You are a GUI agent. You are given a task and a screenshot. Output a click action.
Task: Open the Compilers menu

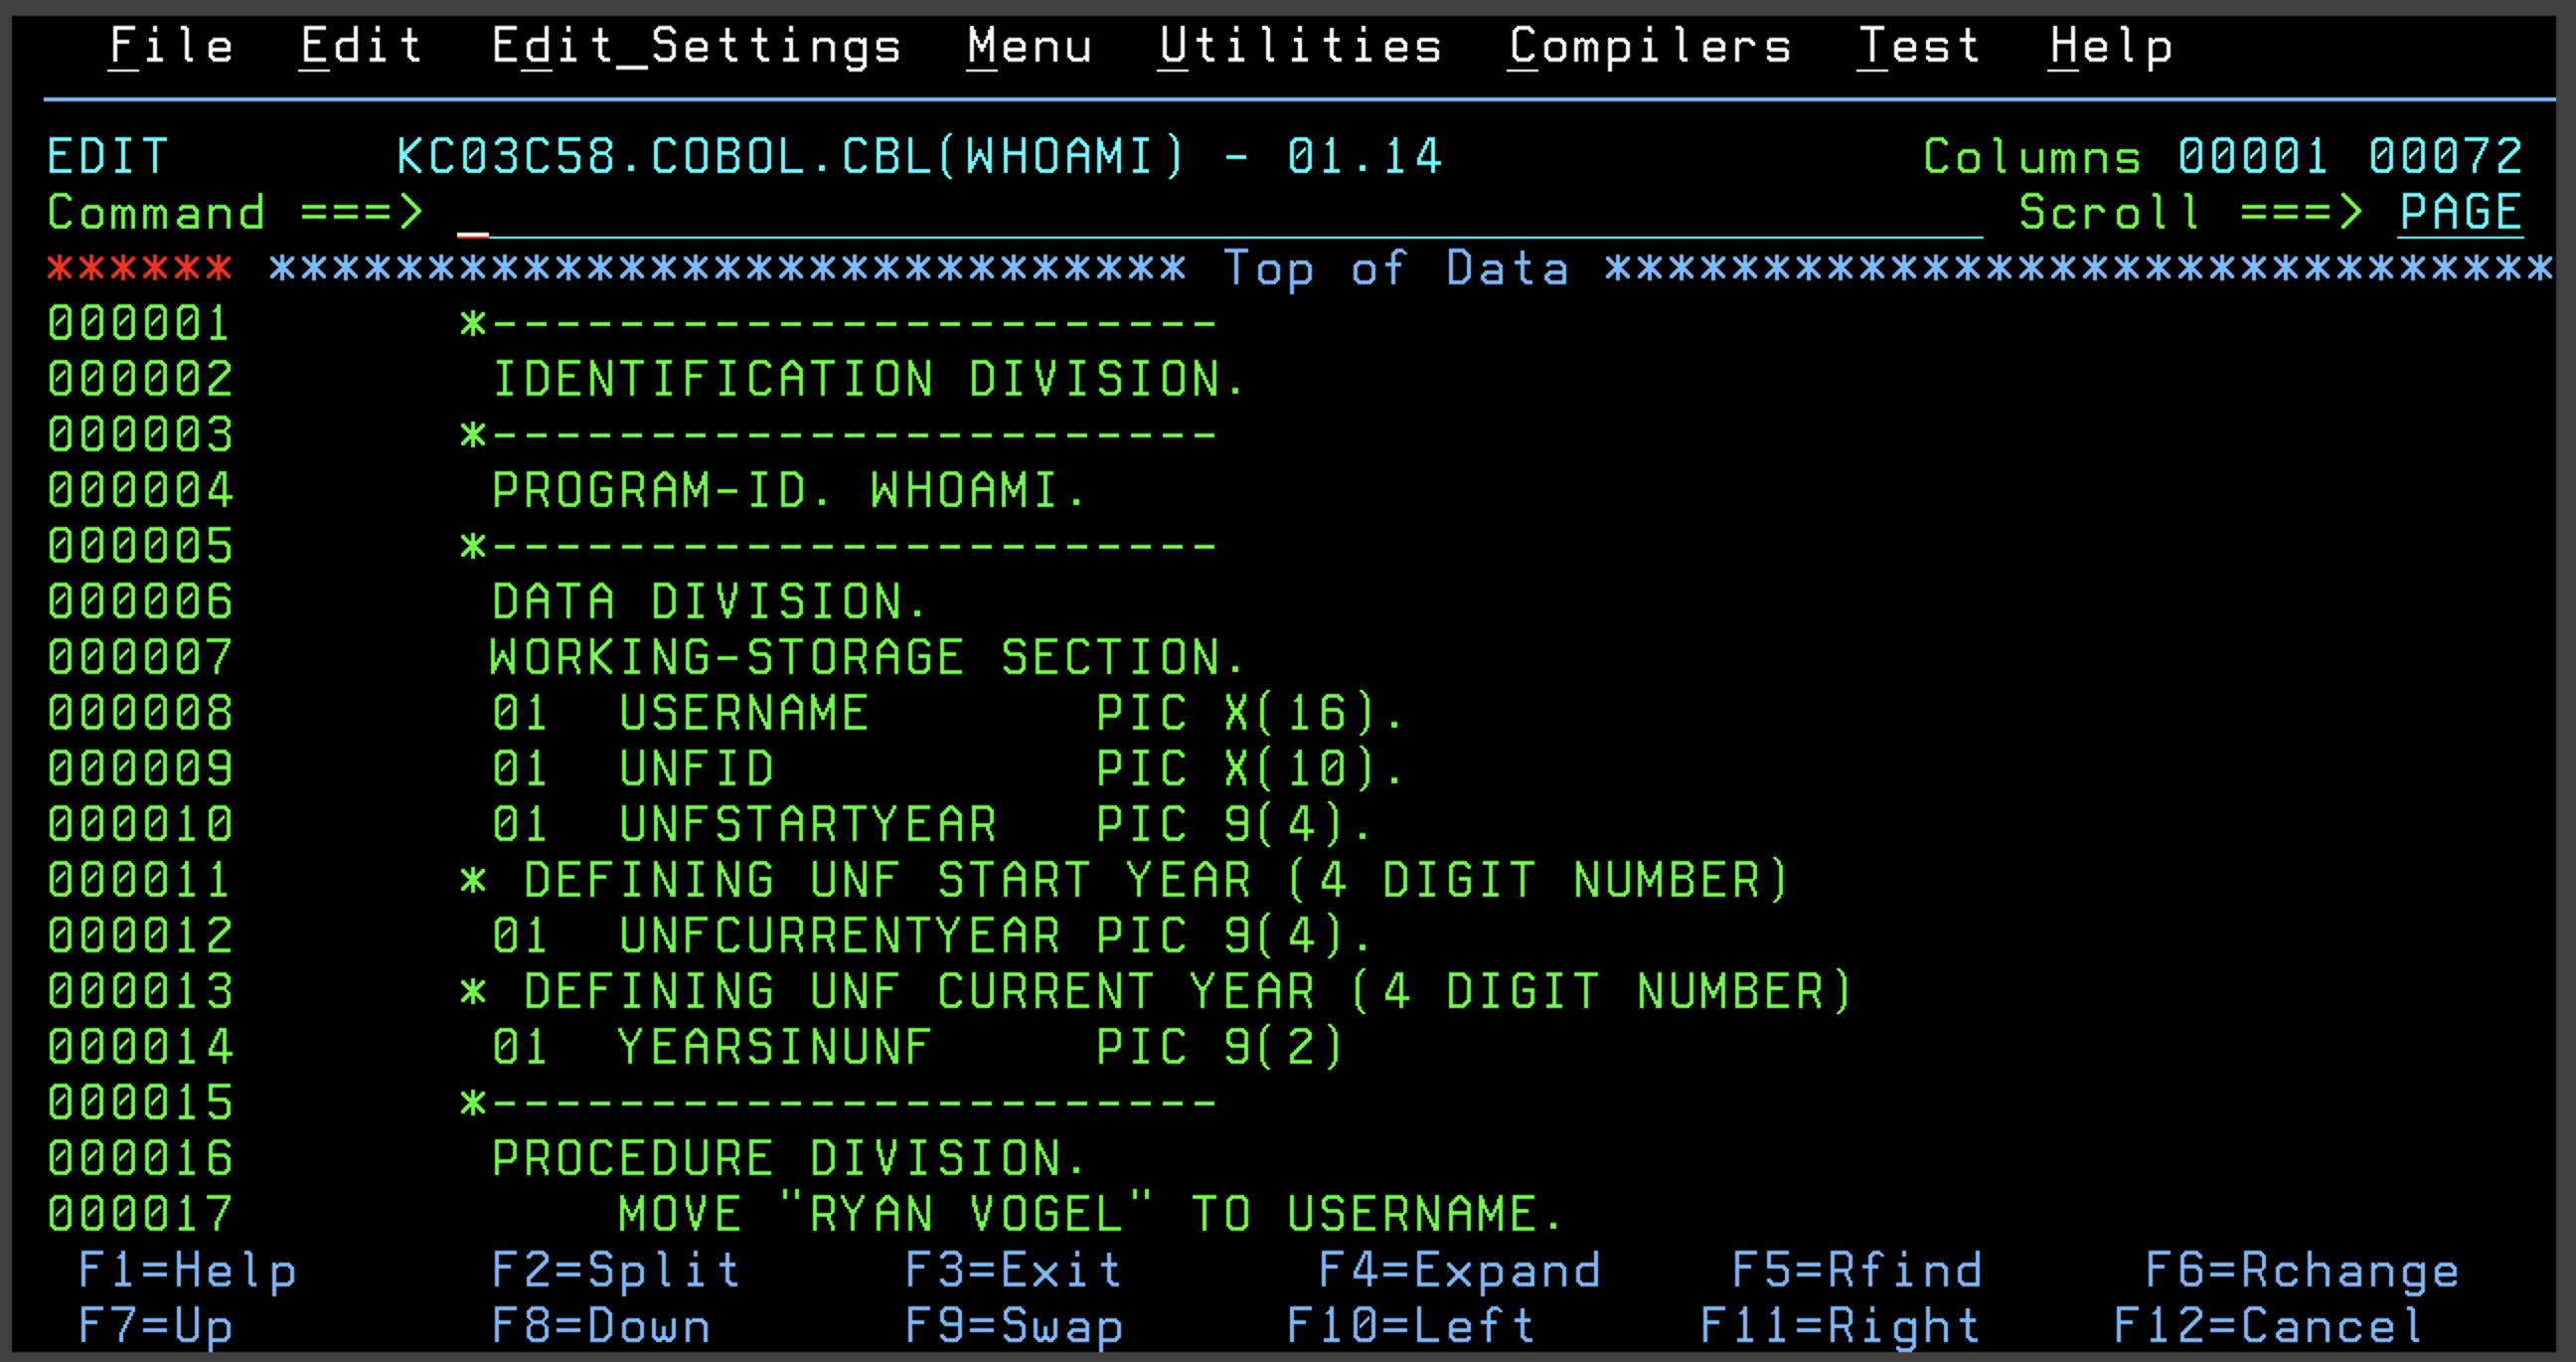pos(1650,46)
